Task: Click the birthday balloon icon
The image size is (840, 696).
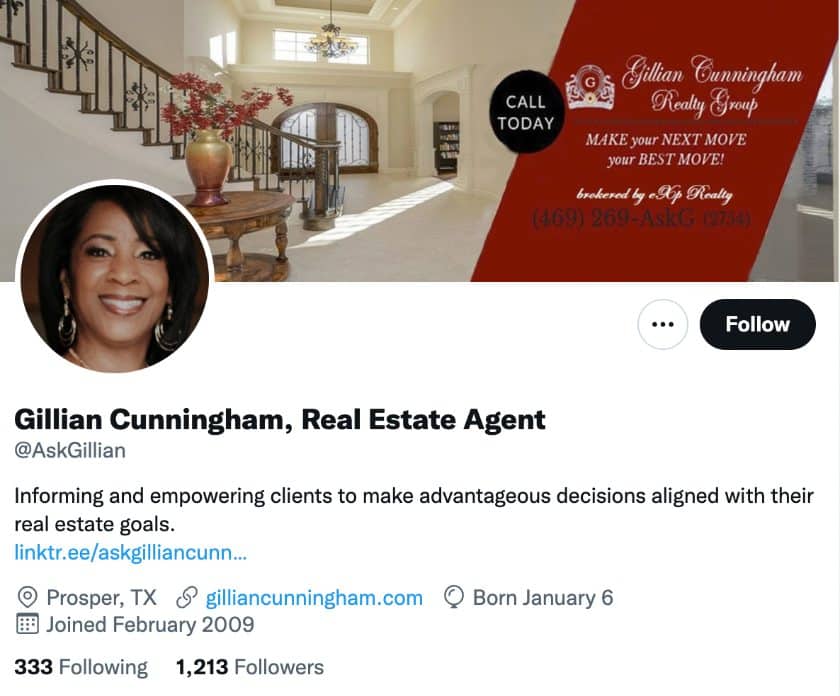Action: click(454, 597)
